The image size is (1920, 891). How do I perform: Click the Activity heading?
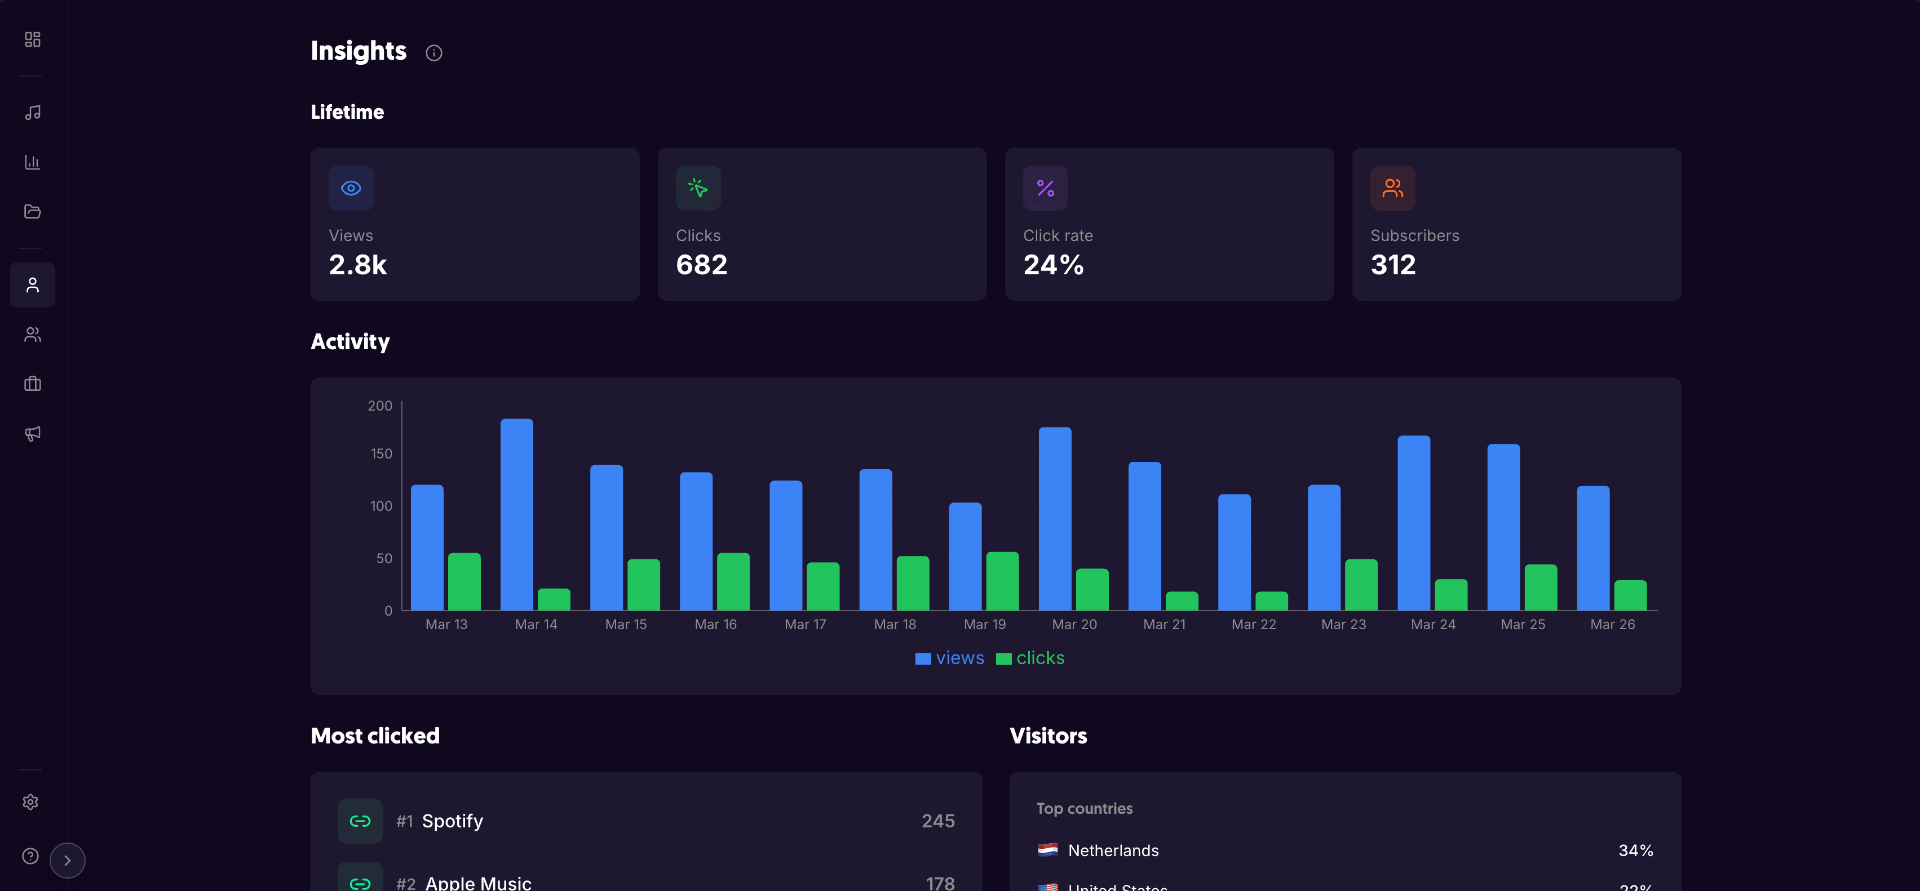(x=350, y=342)
